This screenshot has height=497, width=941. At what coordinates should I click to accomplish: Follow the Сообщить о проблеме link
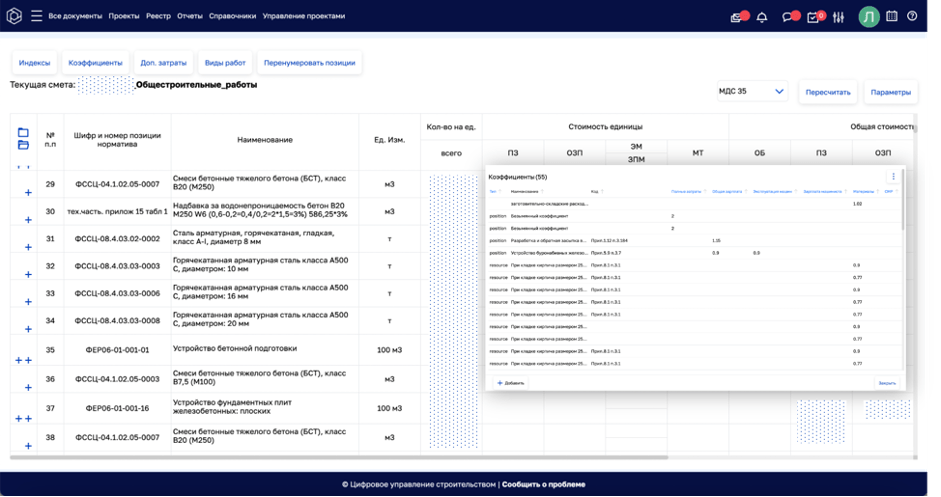point(543,484)
